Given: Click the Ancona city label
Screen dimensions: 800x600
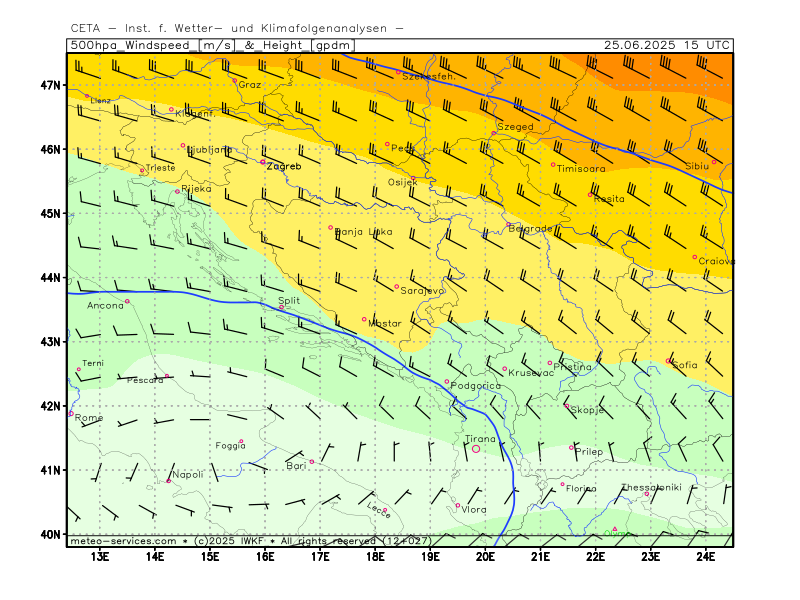Looking at the screenshot, I should [105, 306].
